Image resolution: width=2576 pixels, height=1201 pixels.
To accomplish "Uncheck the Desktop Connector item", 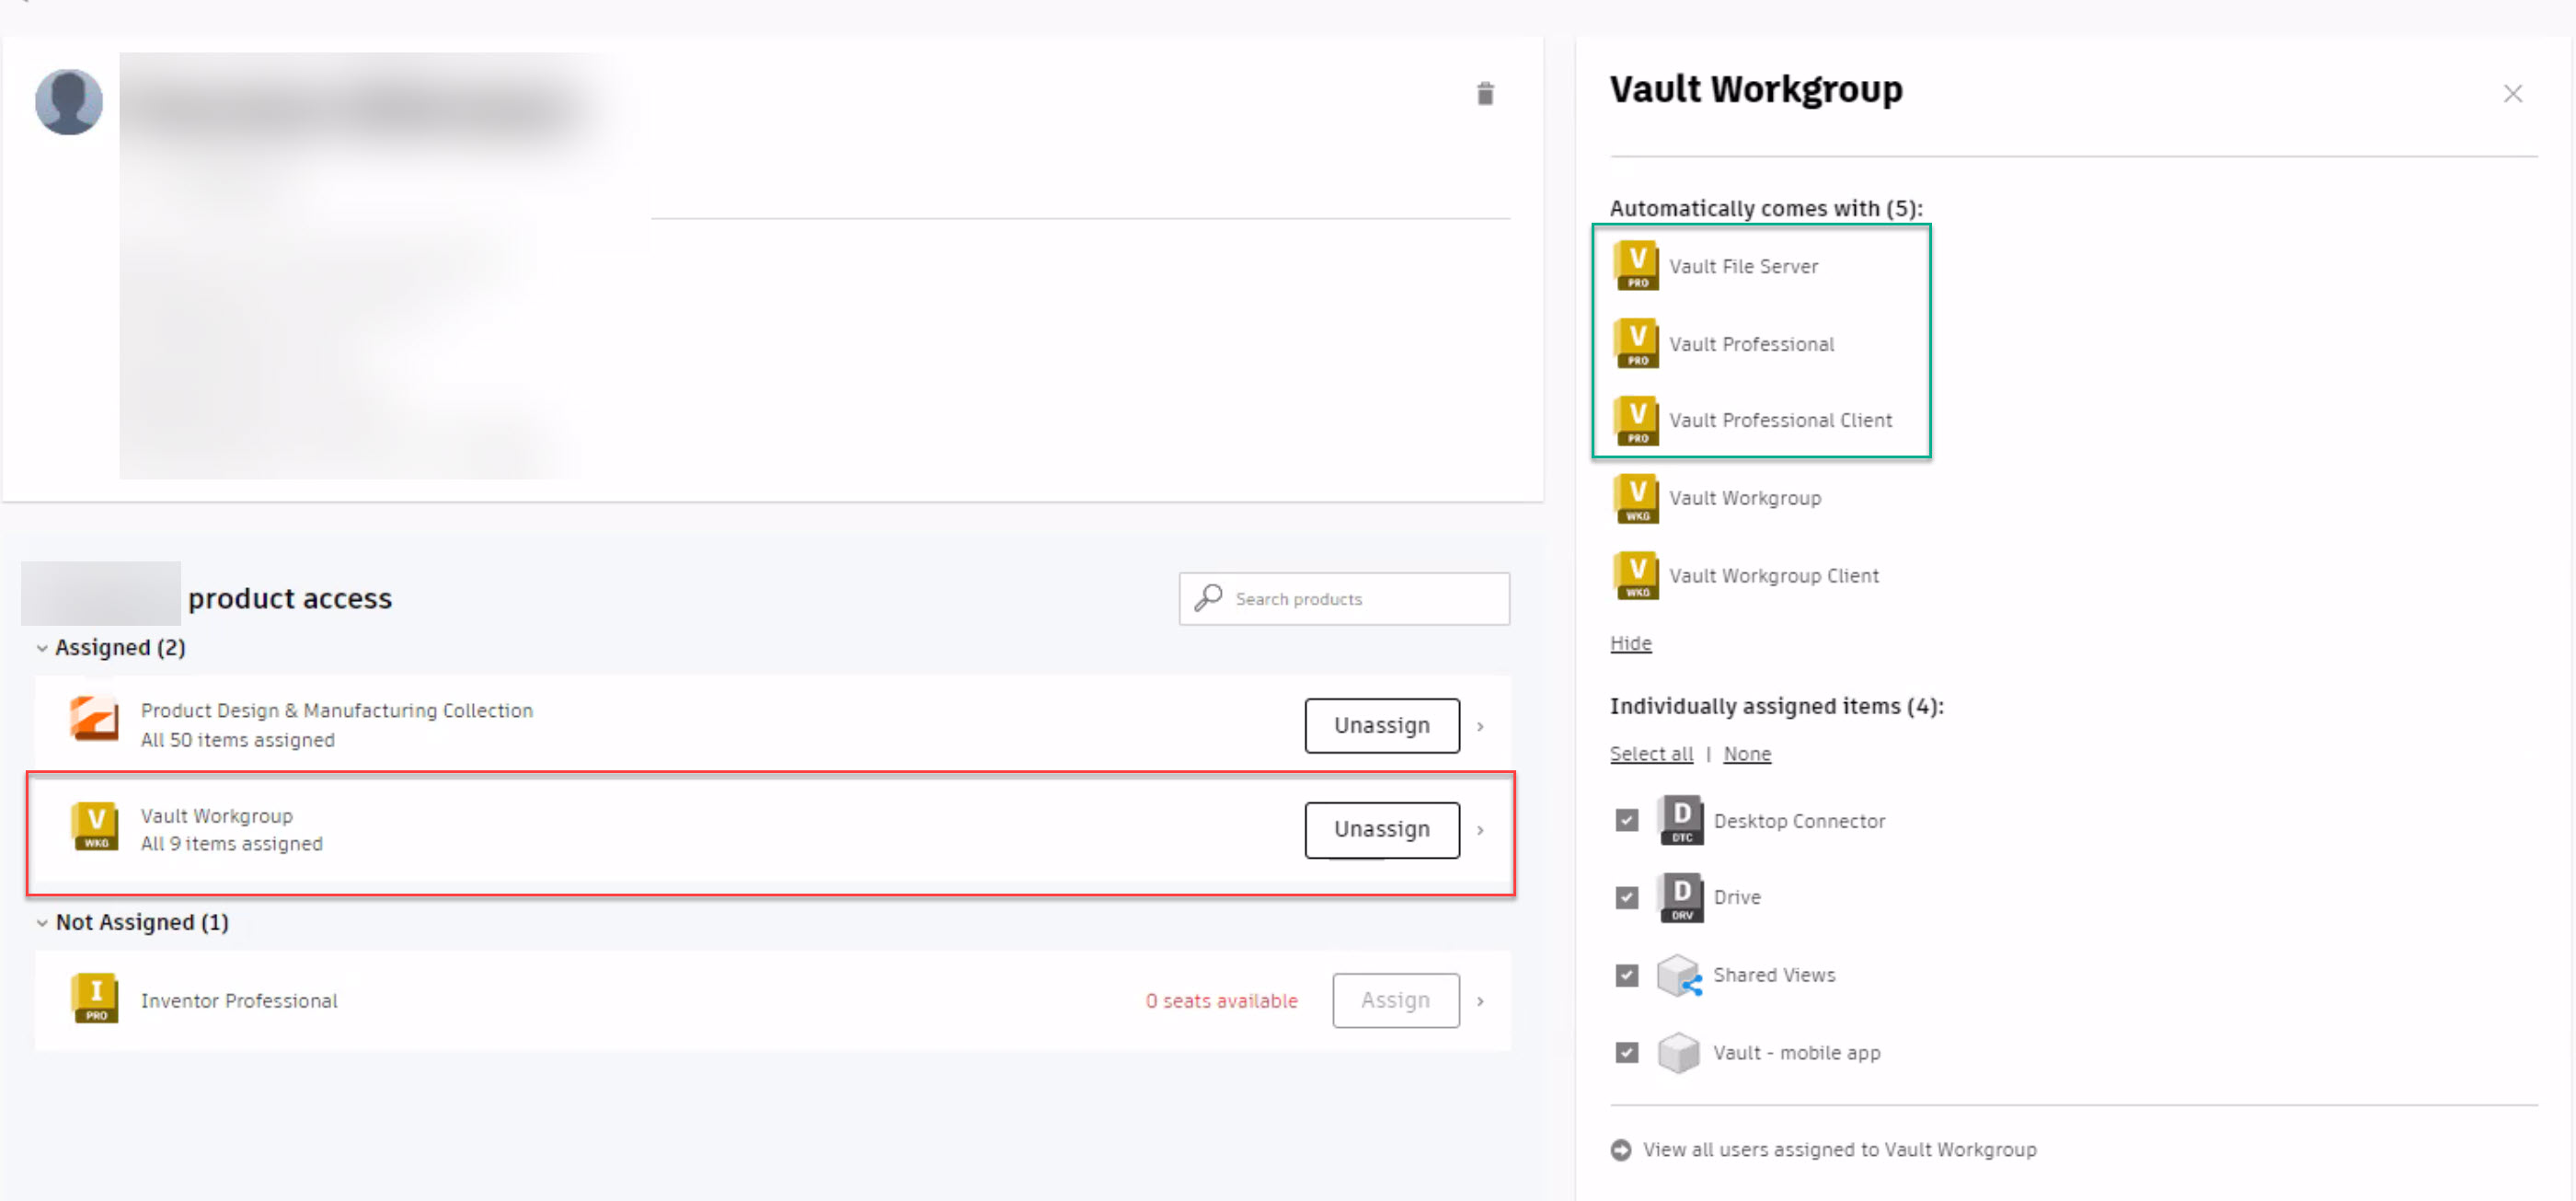I will point(1627,819).
